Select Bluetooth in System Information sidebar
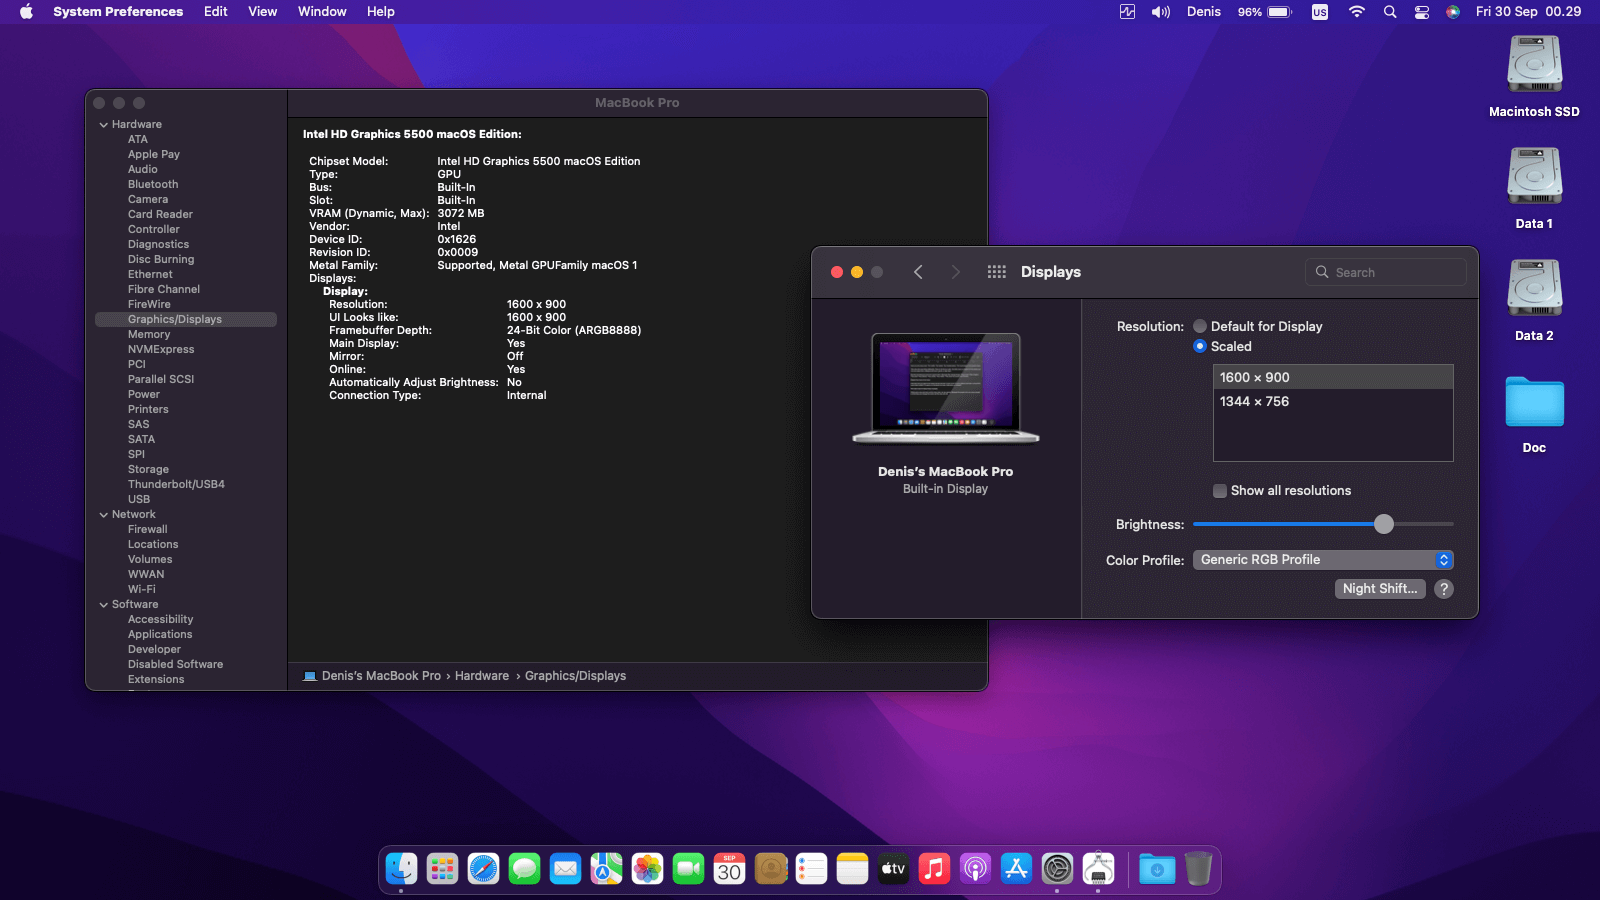 pos(153,184)
